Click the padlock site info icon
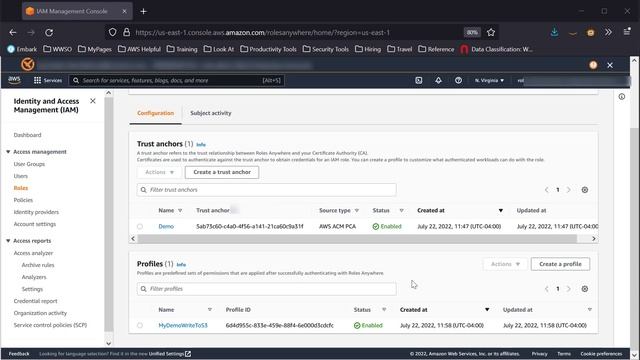This screenshot has width=640, height=360. pos(127,32)
